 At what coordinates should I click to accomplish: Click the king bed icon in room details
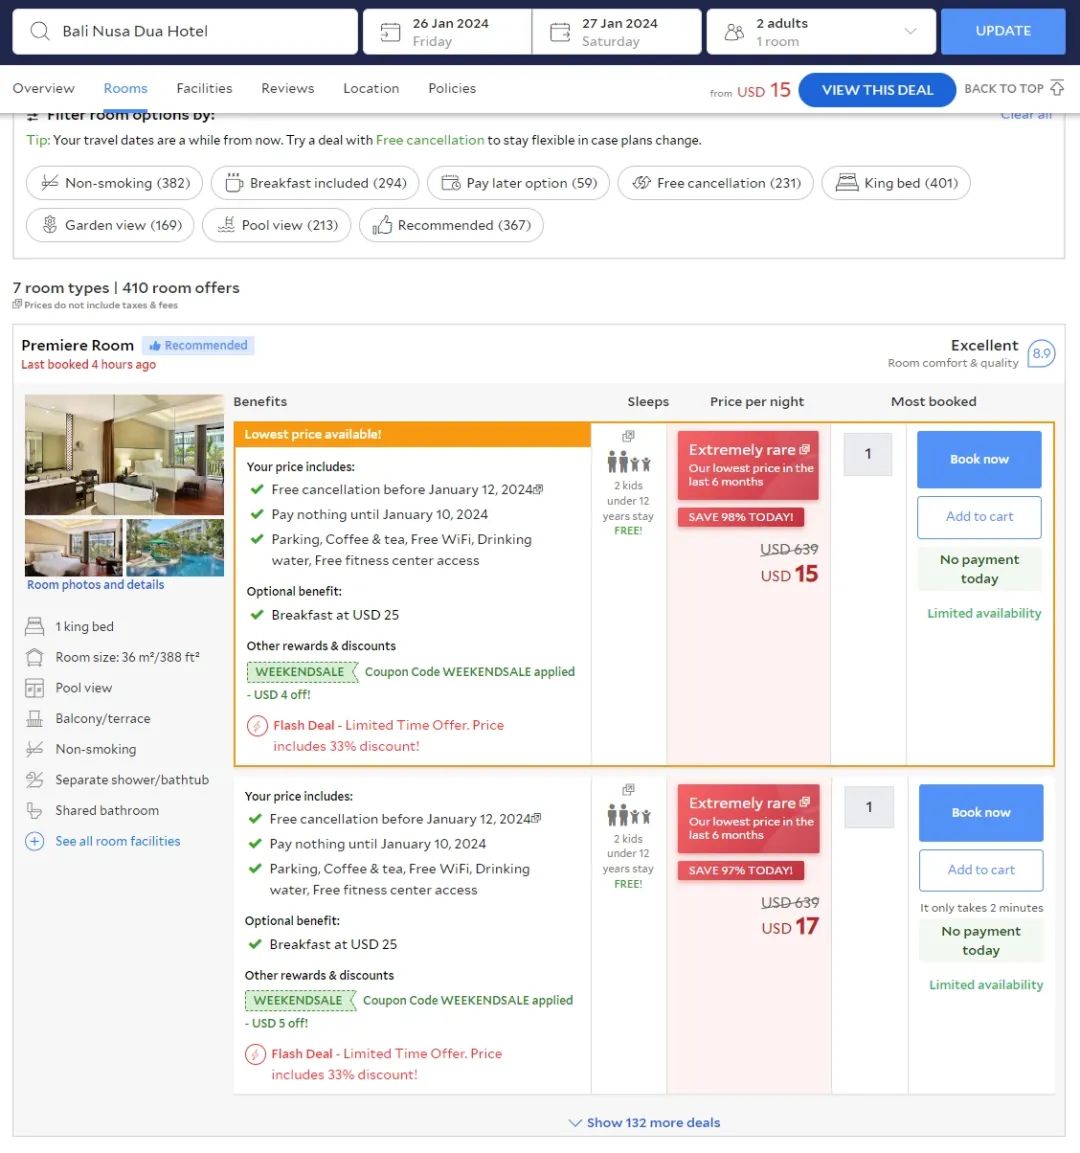click(x=35, y=627)
